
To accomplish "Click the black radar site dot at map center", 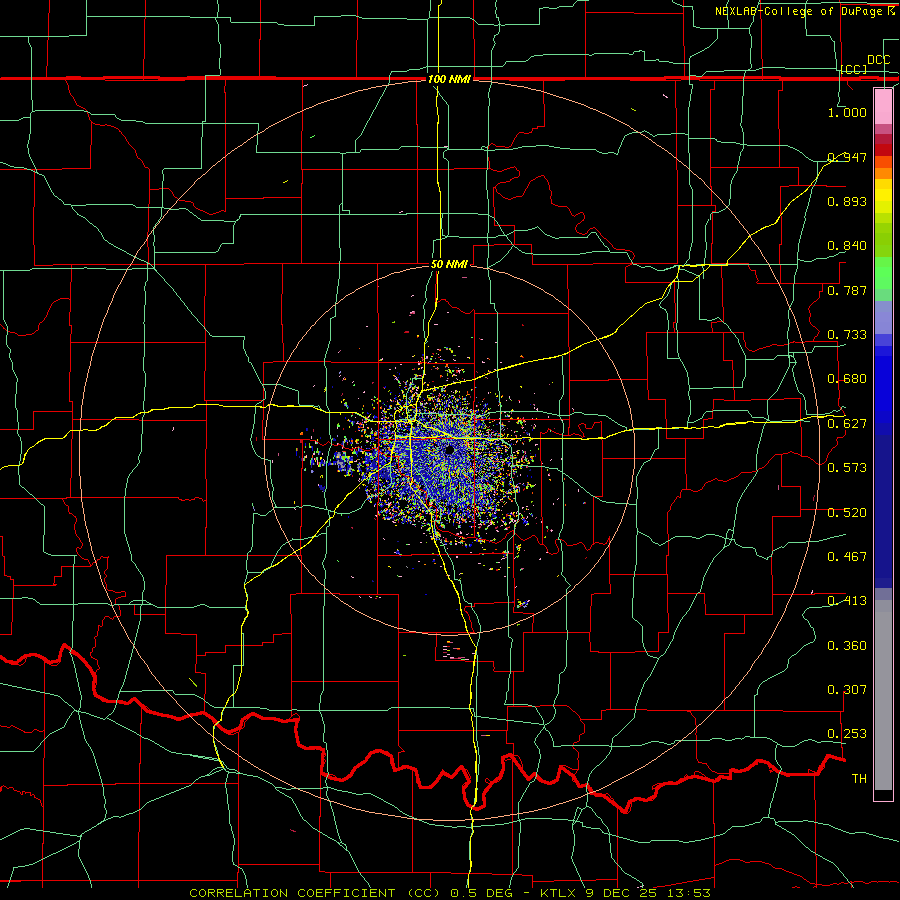I will click(x=450, y=450).
